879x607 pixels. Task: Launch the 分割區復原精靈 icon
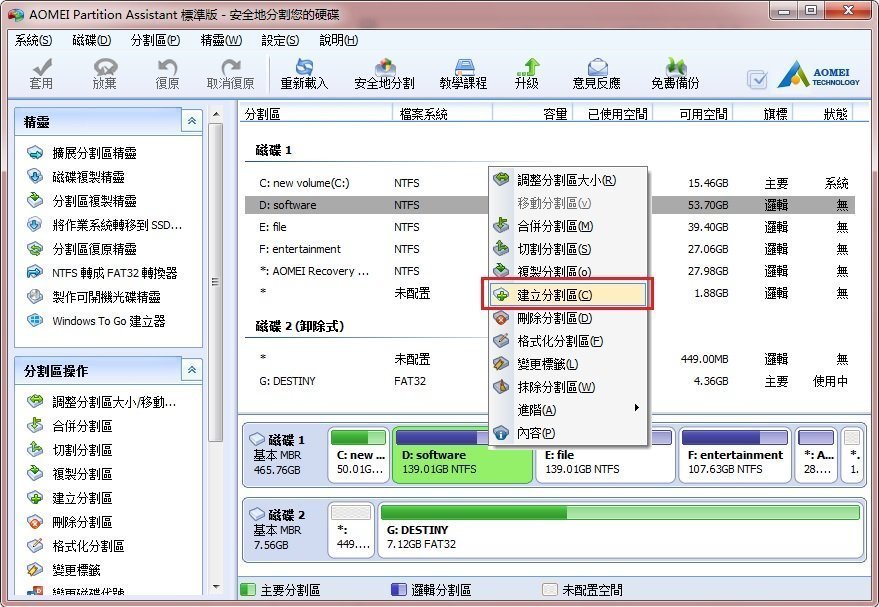(35, 248)
